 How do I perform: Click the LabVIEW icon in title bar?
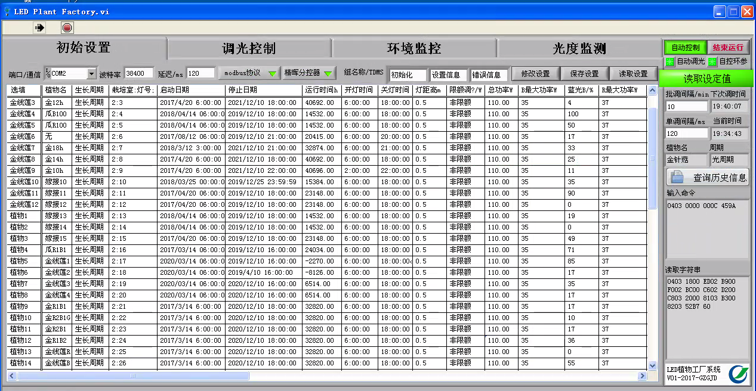(x=7, y=12)
